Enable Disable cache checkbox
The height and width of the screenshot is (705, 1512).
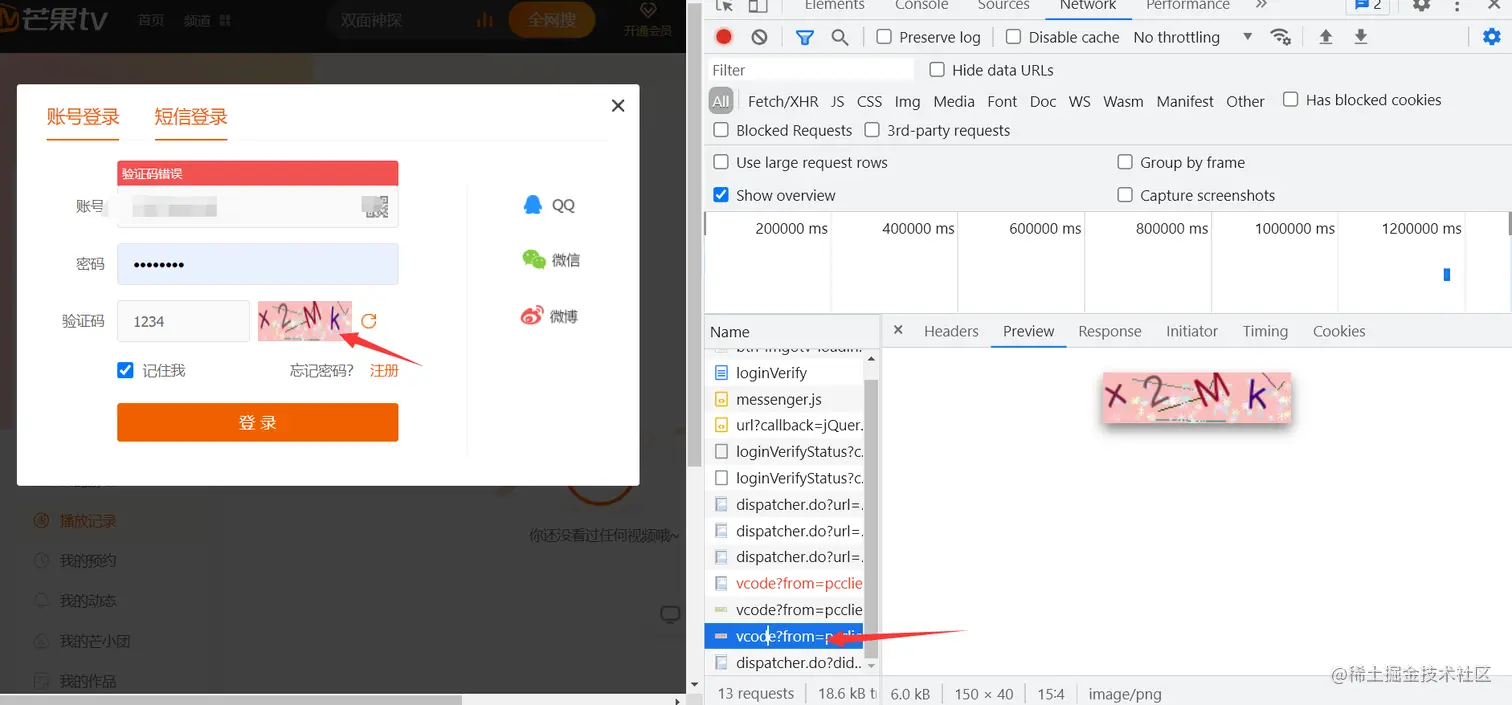pyautogui.click(x=1013, y=37)
